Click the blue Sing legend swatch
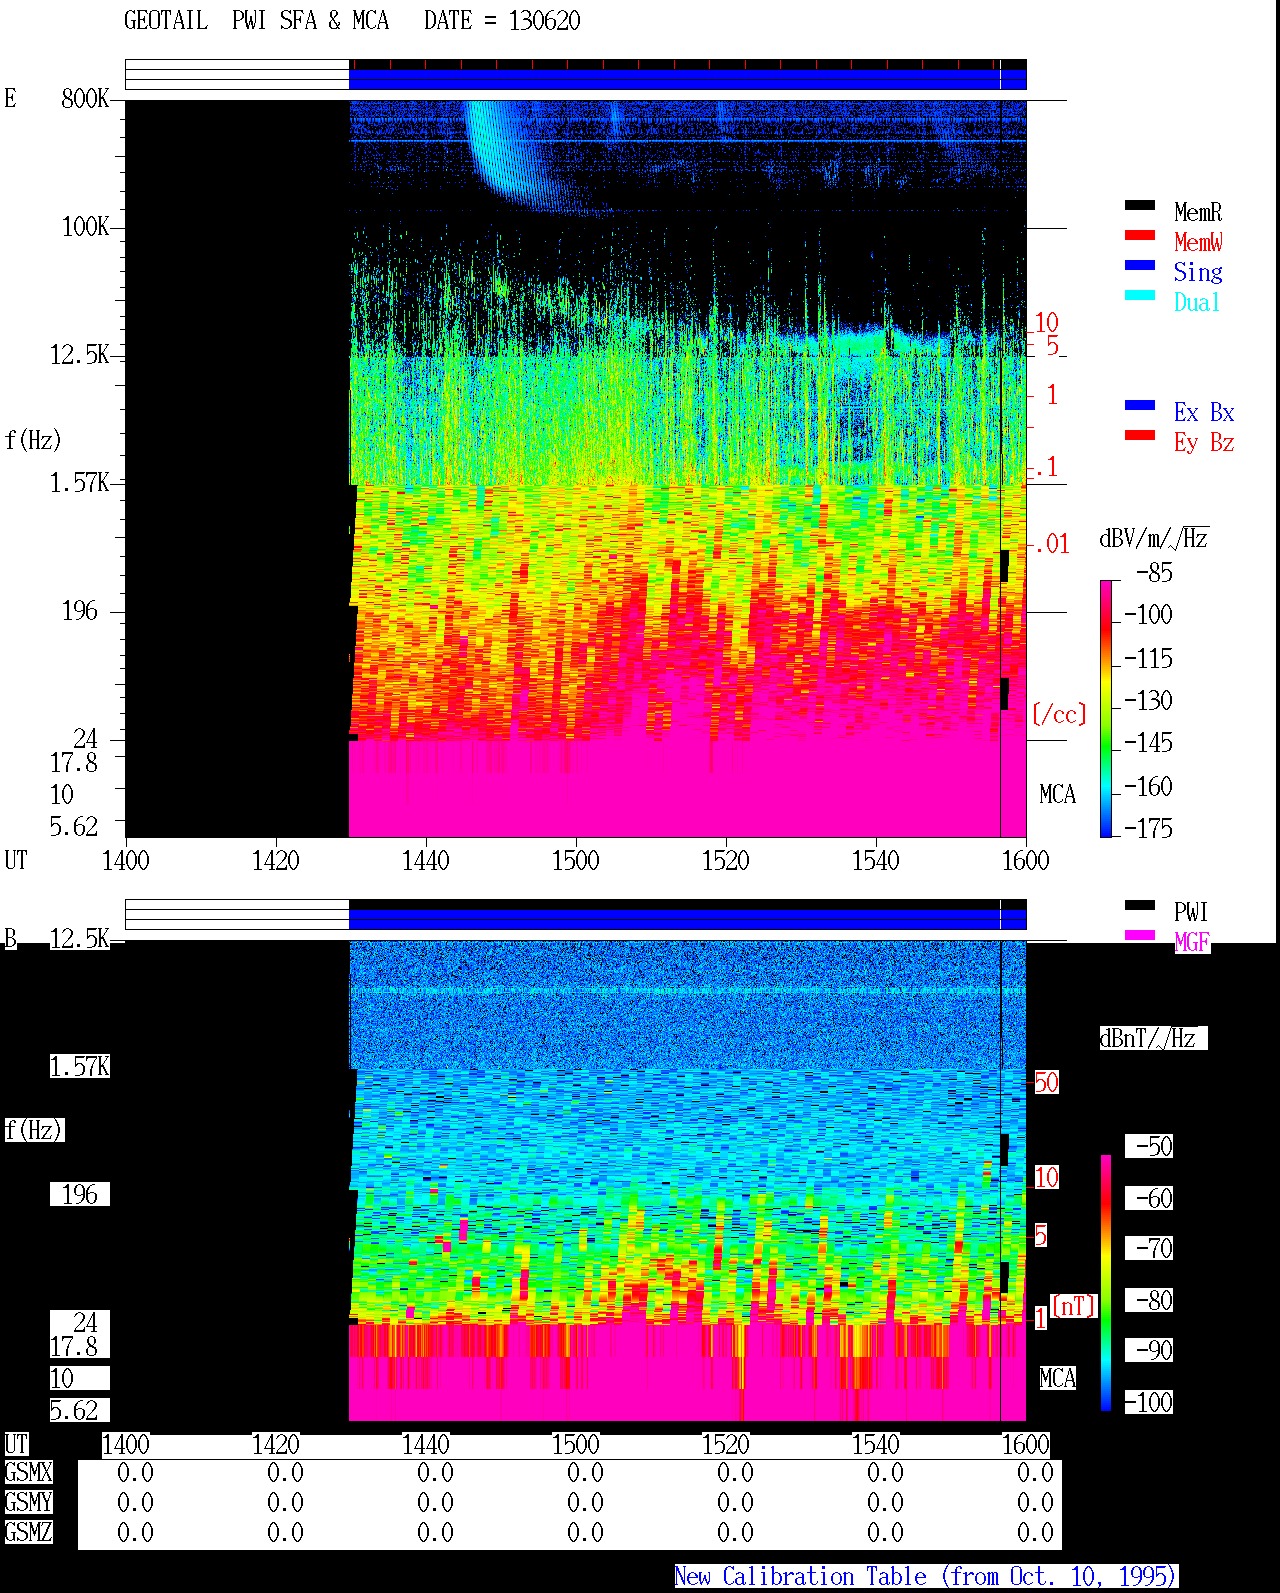1280x1593 pixels. pyautogui.click(x=1140, y=266)
